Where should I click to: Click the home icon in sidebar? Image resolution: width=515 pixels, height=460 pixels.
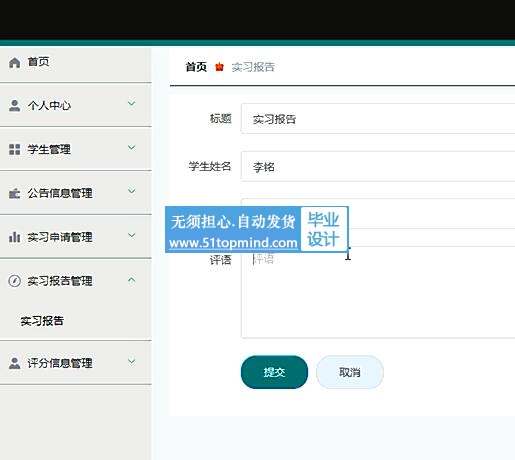[15, 62]
